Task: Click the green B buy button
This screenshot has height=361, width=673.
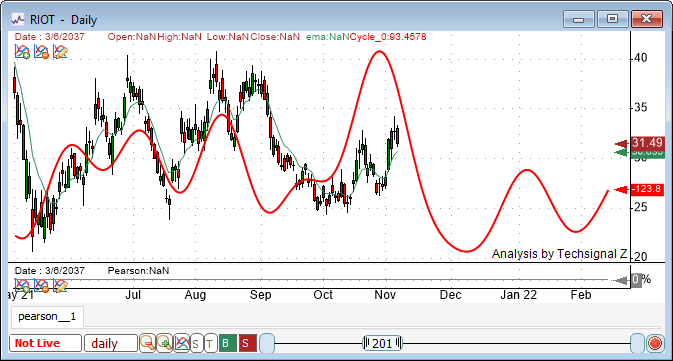Action: (x=227, y=343)
